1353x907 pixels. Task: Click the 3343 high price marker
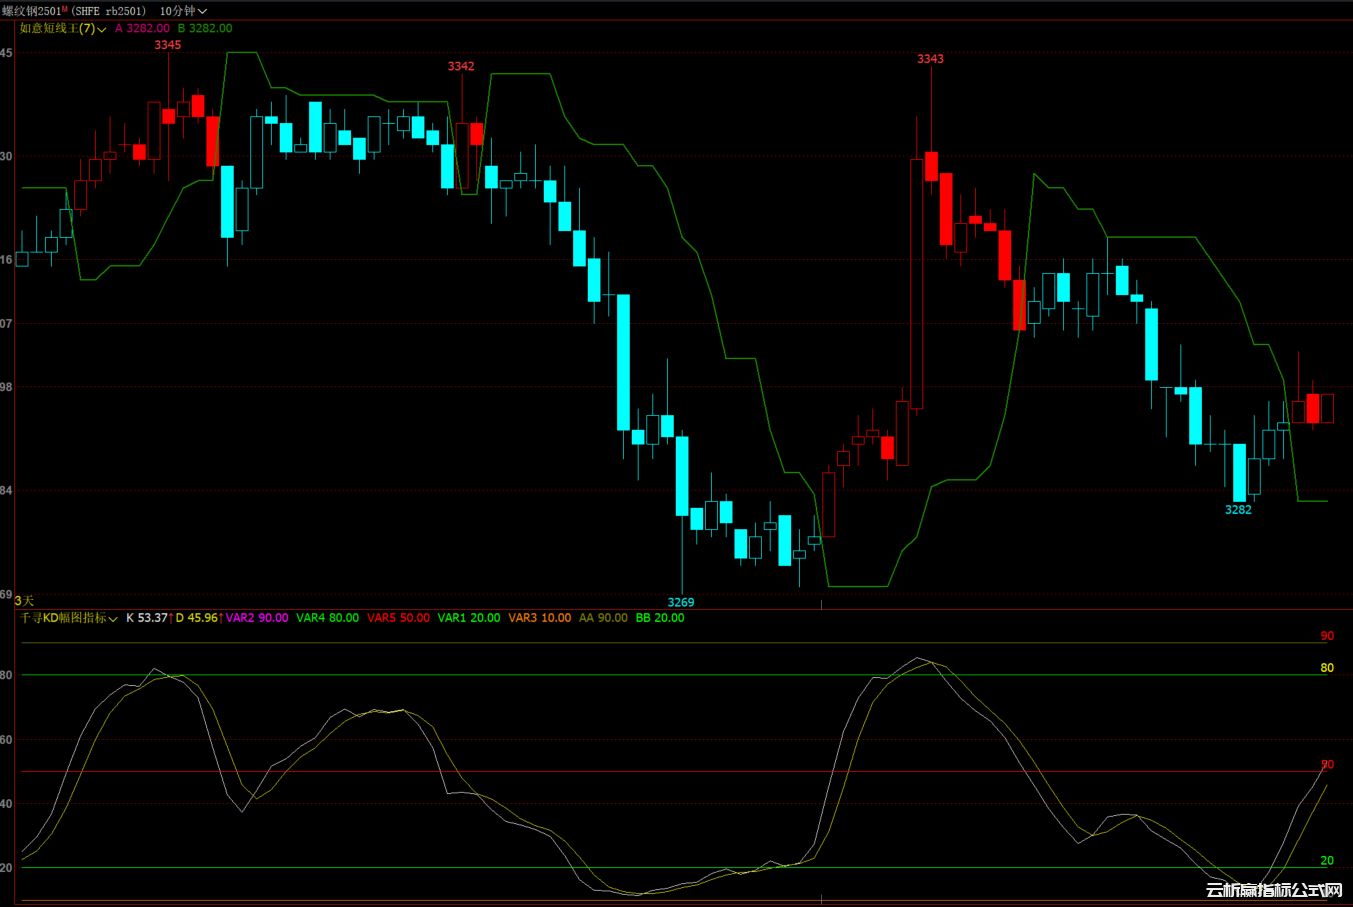coord(930,59)
